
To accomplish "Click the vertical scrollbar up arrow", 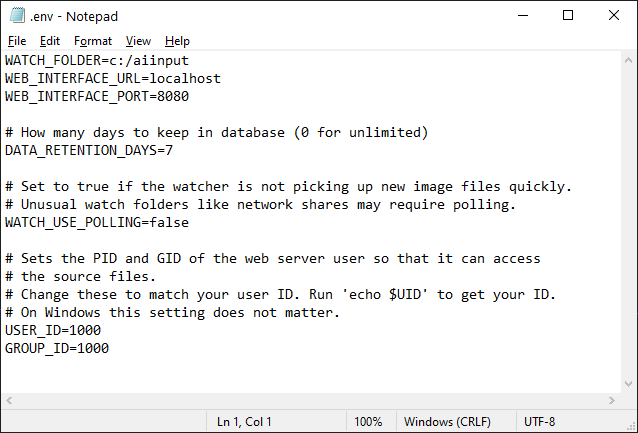I will pos(628,60).
